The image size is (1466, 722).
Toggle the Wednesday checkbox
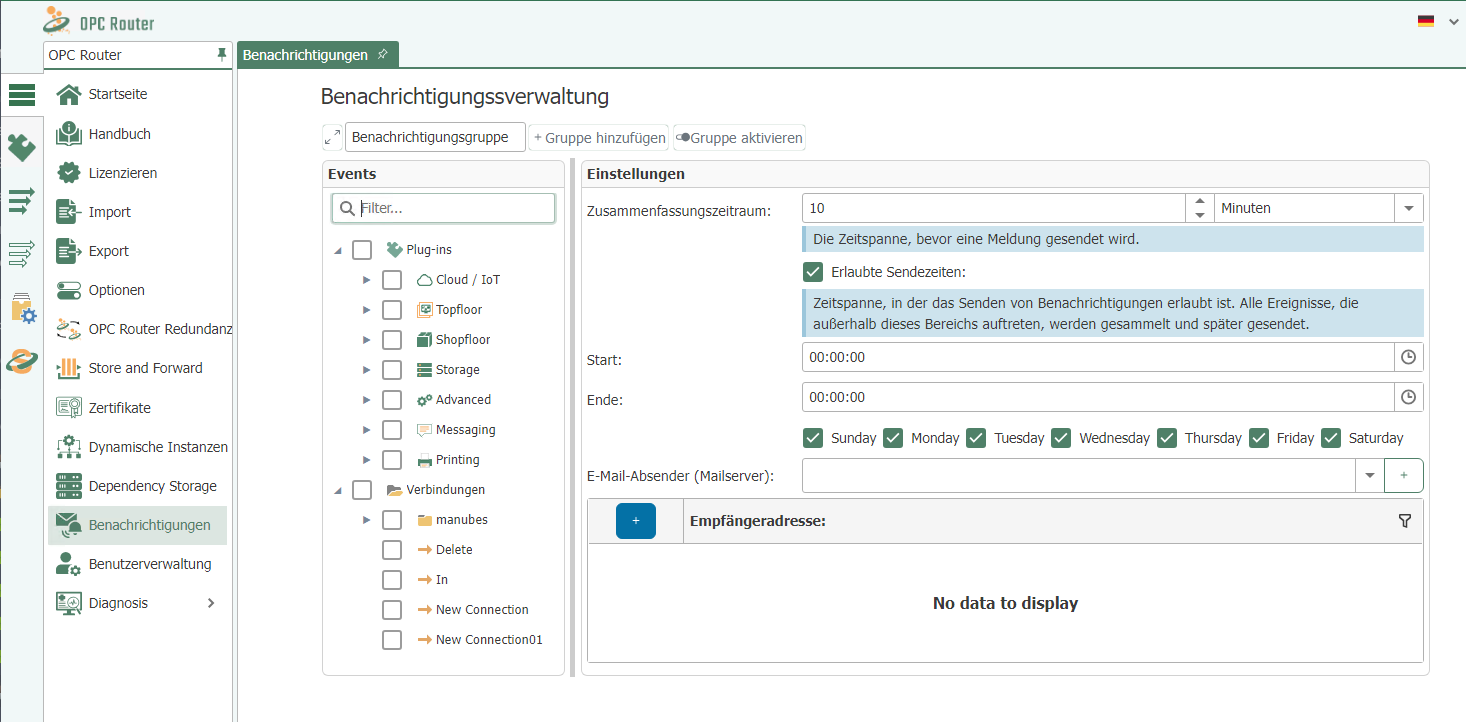pyautogui.click(x=1061, y=438)
